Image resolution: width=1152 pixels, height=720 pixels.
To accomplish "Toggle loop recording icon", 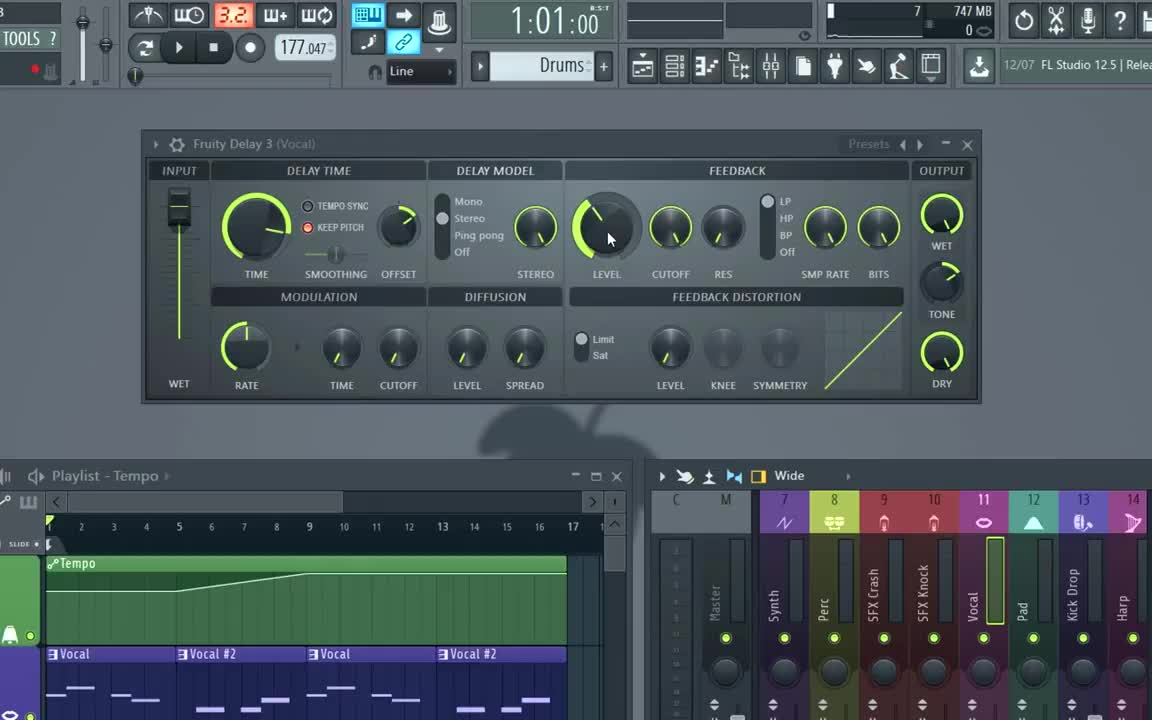I will coord(317,15).
